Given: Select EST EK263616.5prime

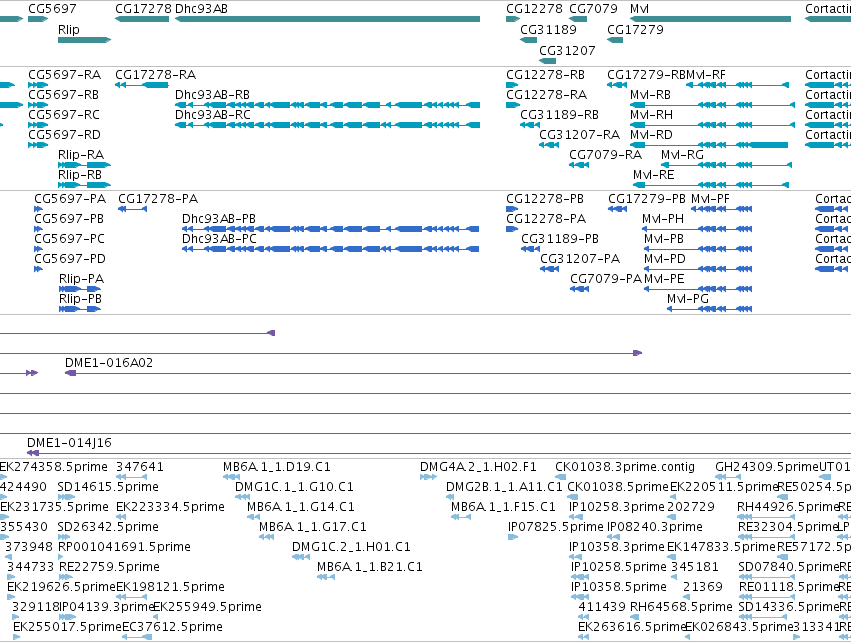Looking at the screenshot, I should pyautogui.click(x=583, y=637).
